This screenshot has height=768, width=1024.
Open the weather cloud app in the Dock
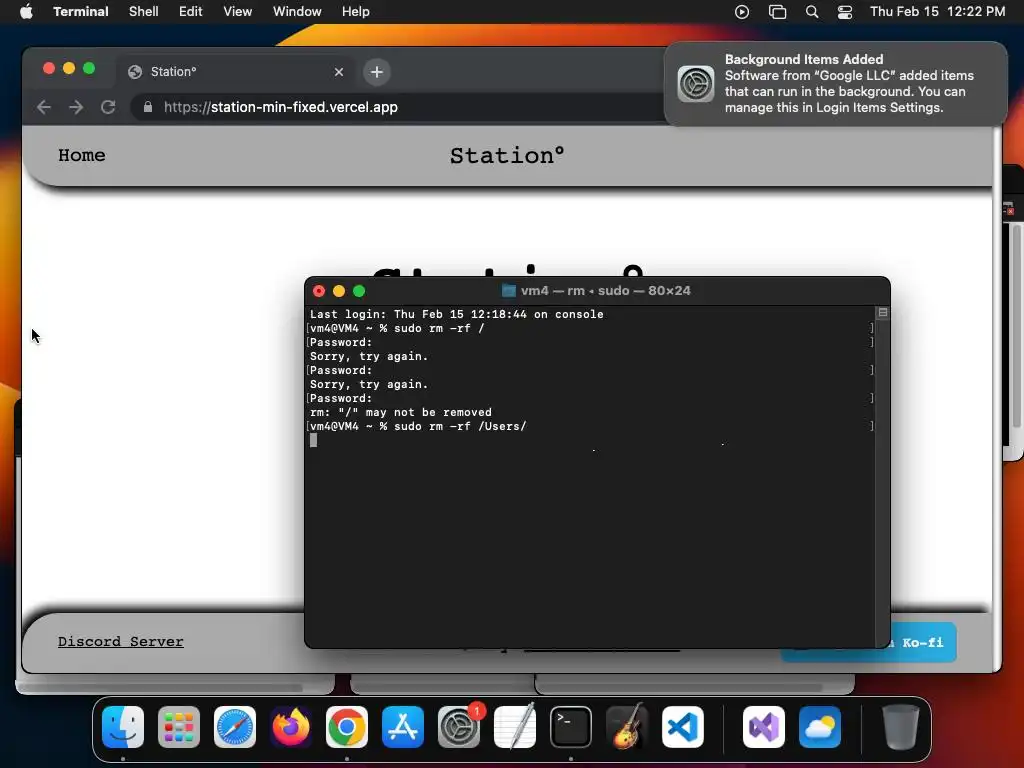click(x=820, y=727)
